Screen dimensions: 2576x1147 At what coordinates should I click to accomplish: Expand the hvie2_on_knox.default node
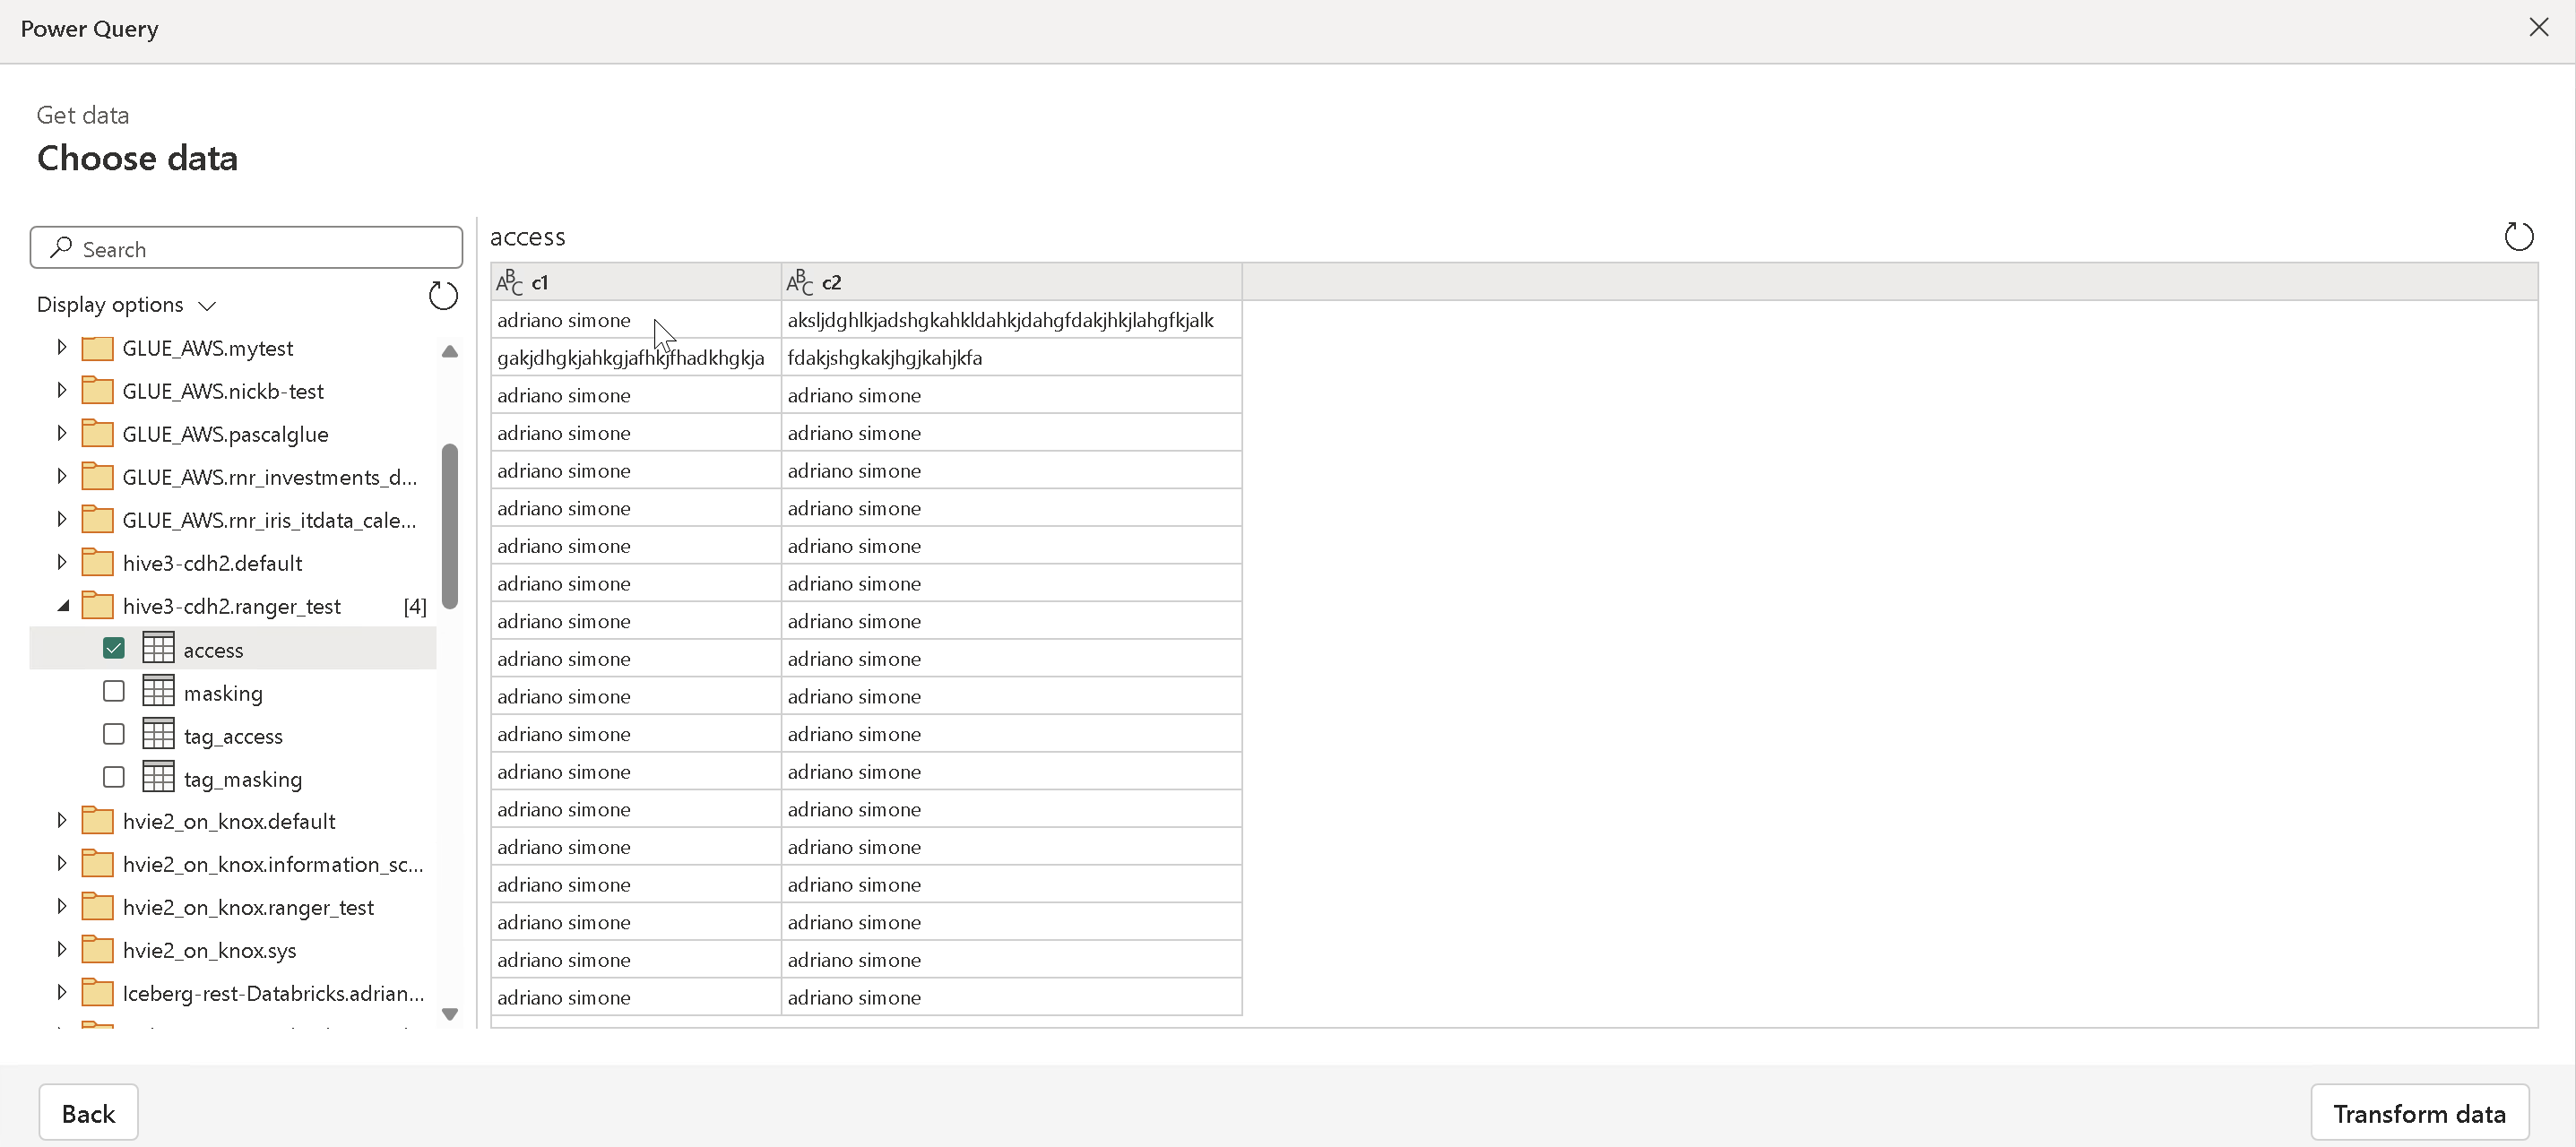coord(61,821)
